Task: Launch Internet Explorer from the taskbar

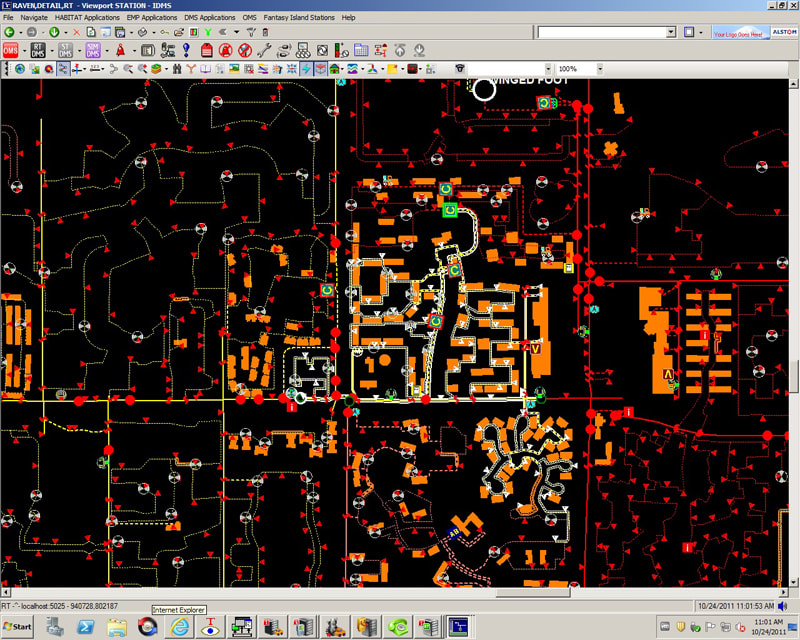Action: (179, 626)
